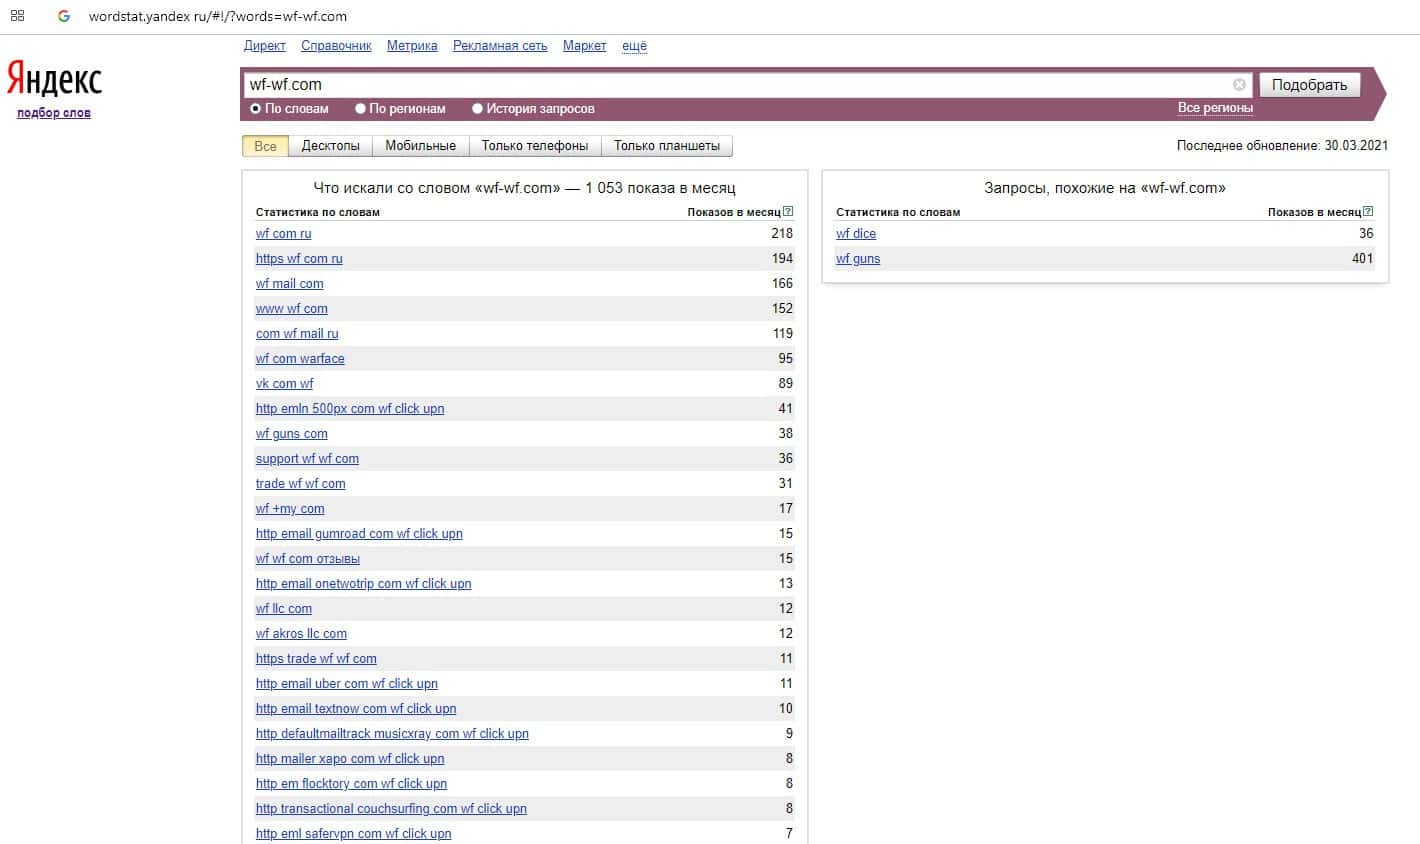This screenshot has width=1420, height=844.
Task: Open the browser tab grid icon
Action: [x=17, y=16]
